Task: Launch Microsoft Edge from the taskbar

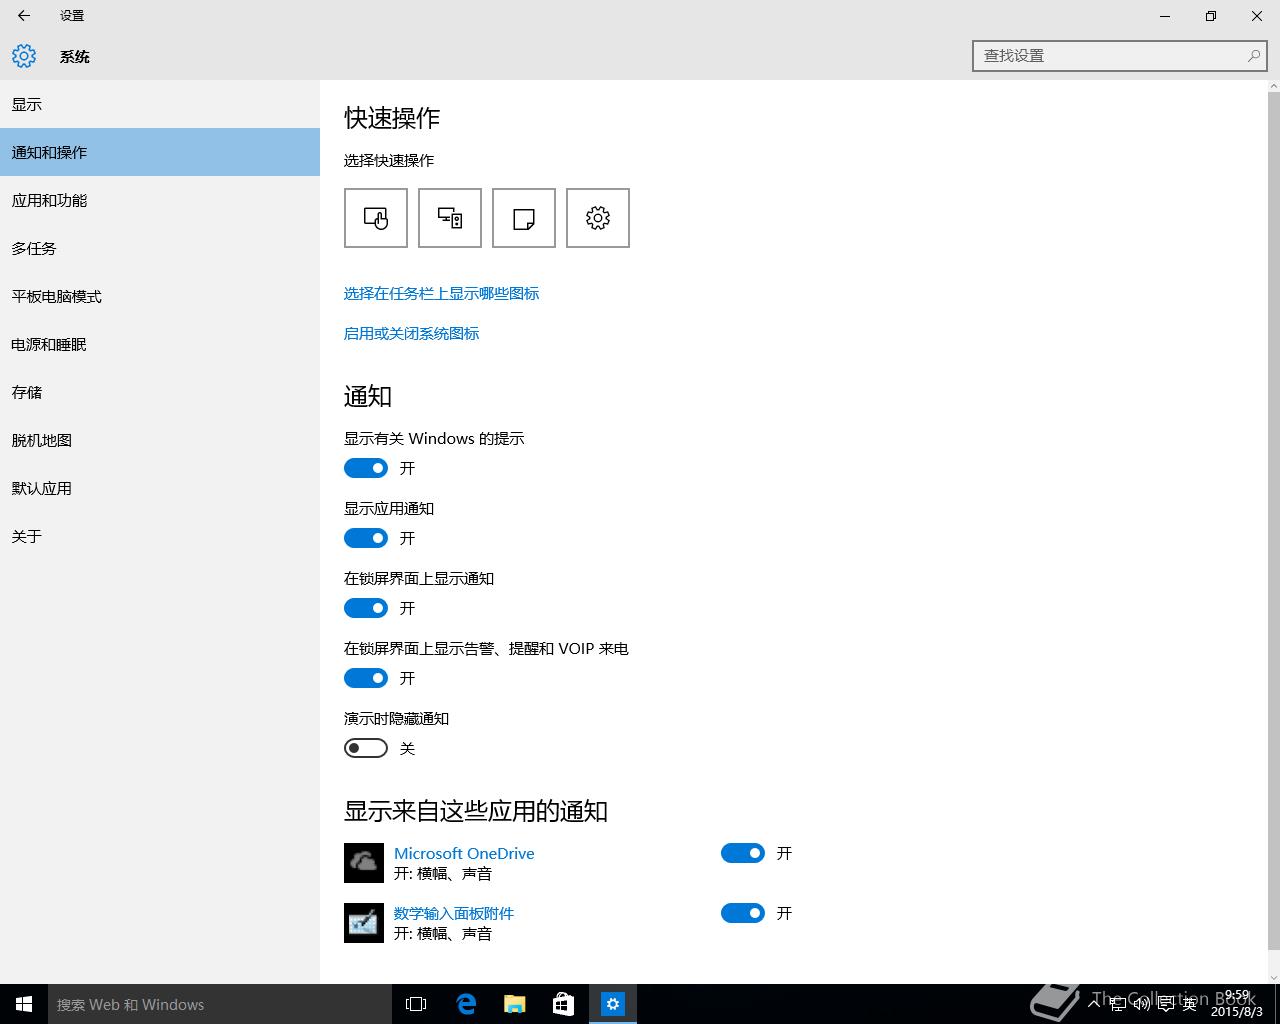Action: click(466, 1004)
